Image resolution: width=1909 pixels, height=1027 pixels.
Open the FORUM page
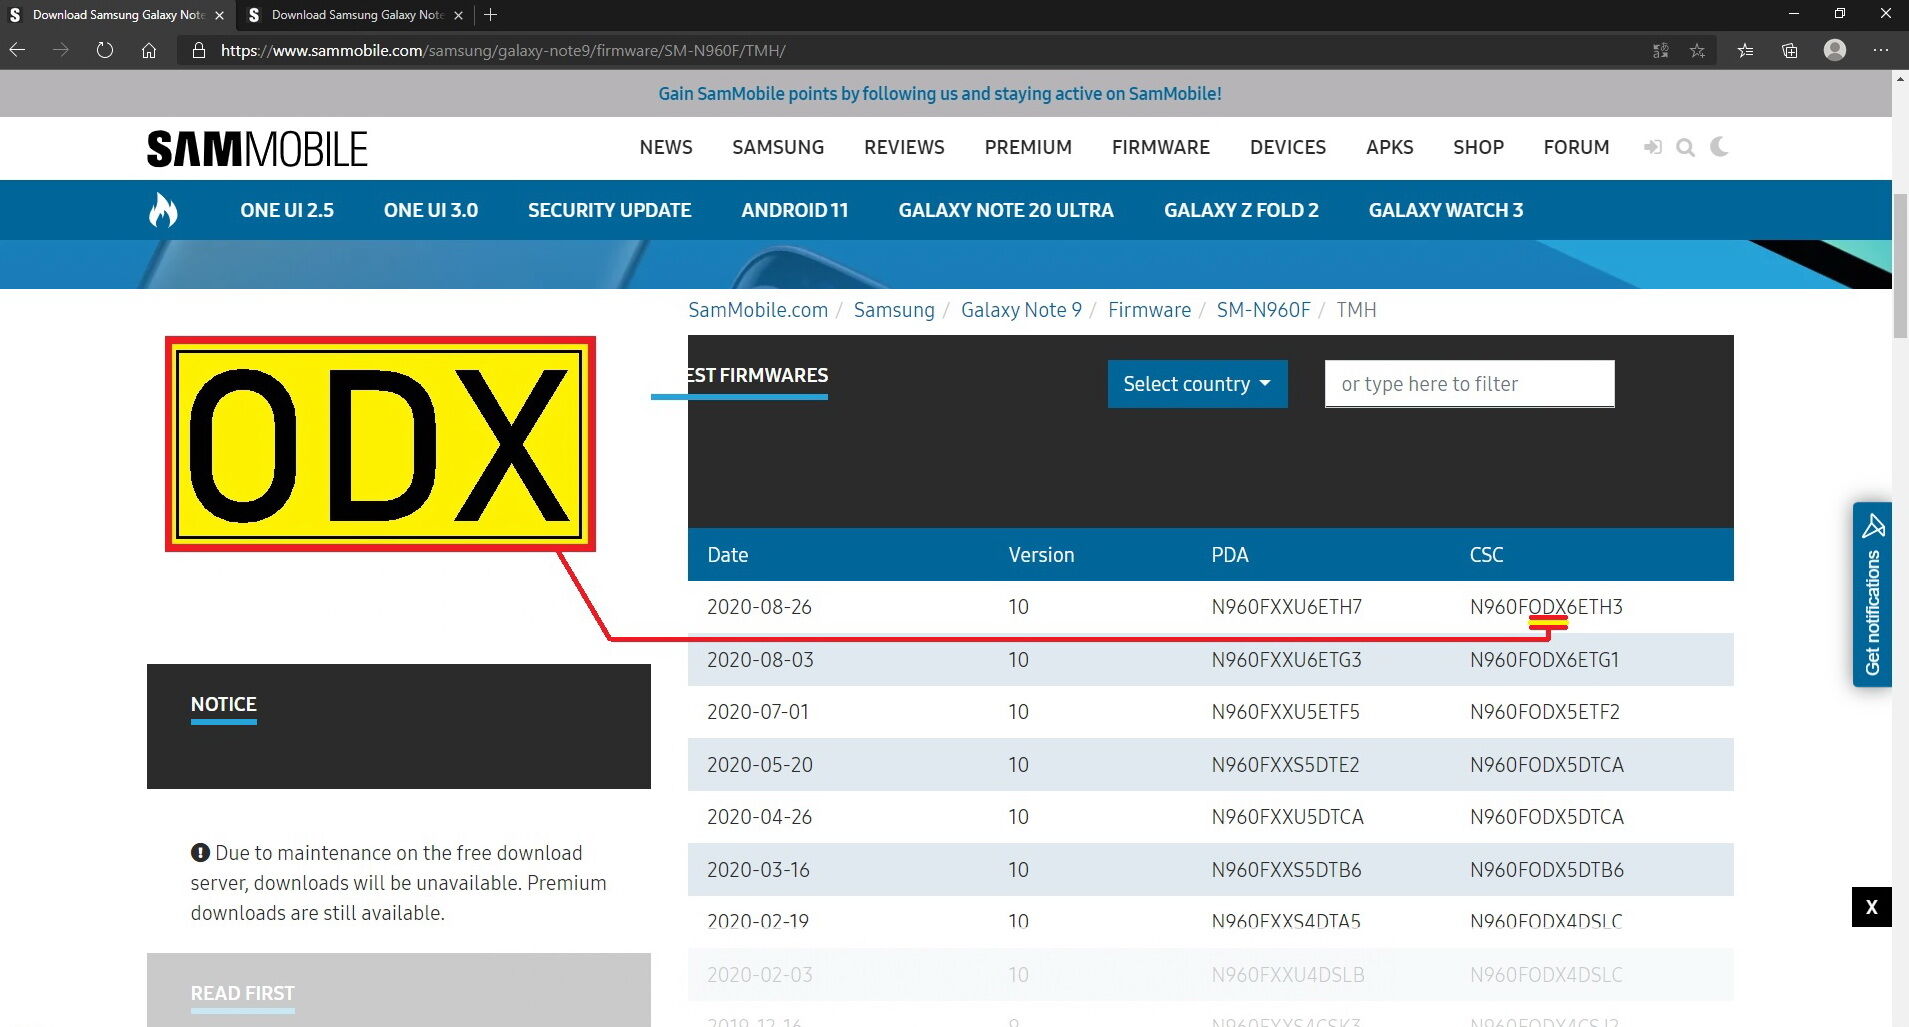coord(1576,147)
